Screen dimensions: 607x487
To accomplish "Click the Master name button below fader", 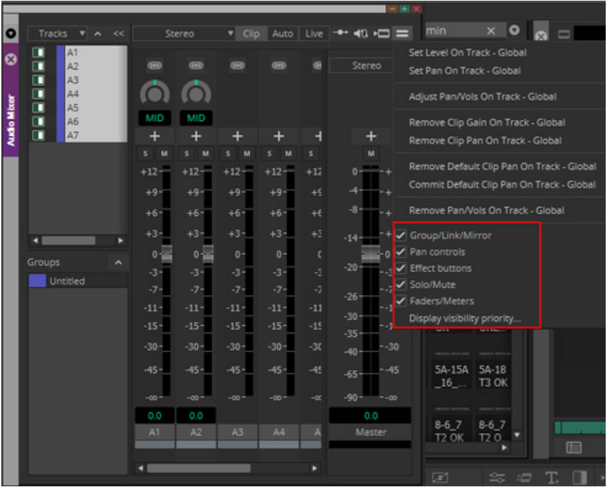I will tap(370, 432).
